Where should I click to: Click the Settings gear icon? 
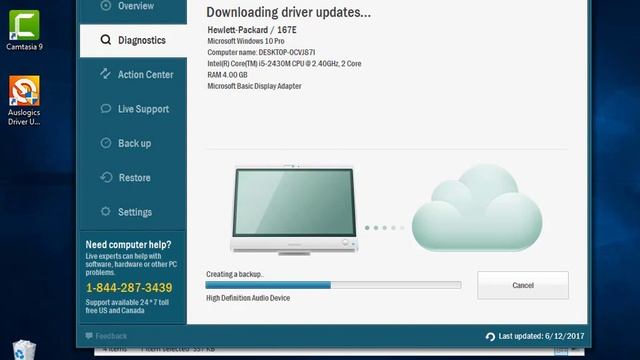(106, 211)
